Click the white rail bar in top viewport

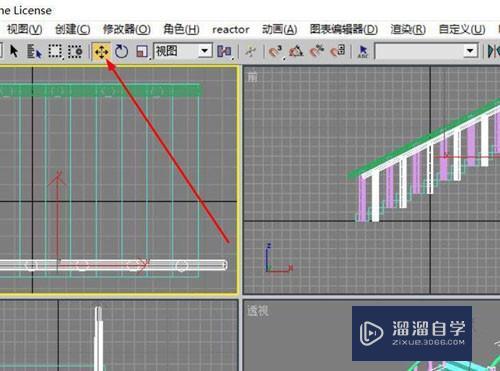(x=113, y=265)
